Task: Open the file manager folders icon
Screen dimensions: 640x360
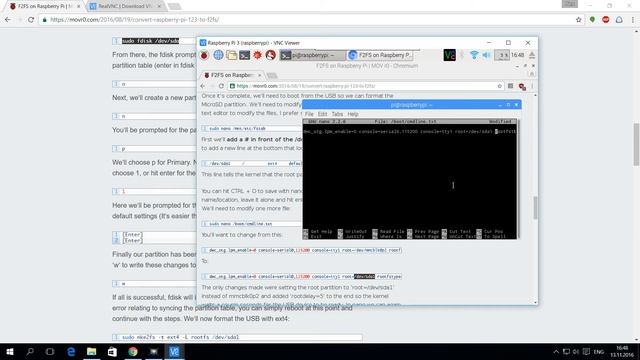Action: [231, 55]
